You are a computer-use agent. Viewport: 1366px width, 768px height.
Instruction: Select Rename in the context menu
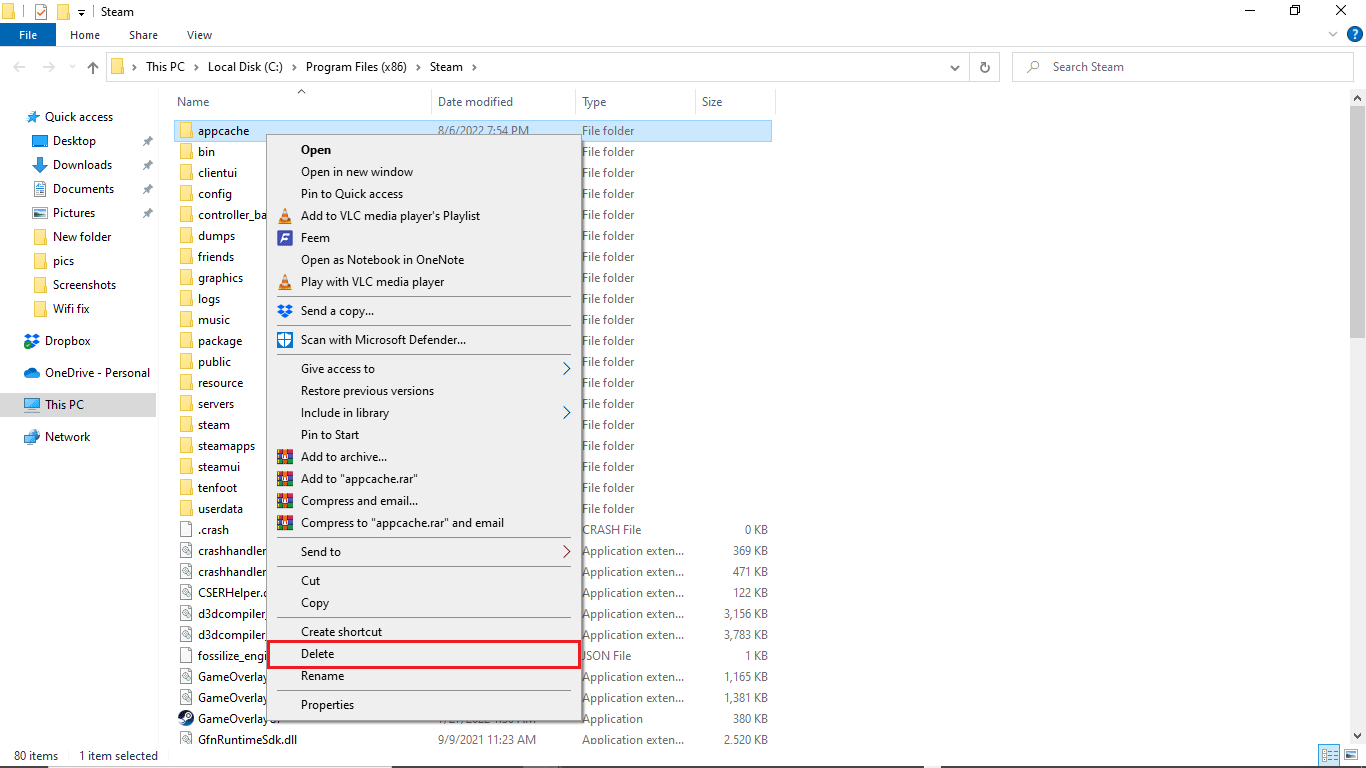point(424,676)
